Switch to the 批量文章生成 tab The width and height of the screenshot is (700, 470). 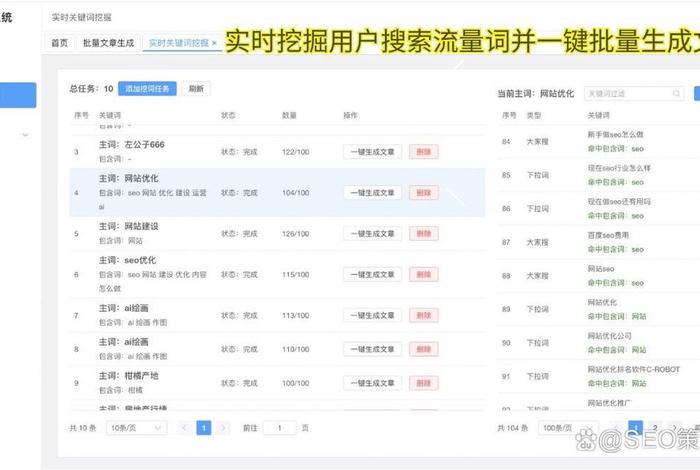108,43
